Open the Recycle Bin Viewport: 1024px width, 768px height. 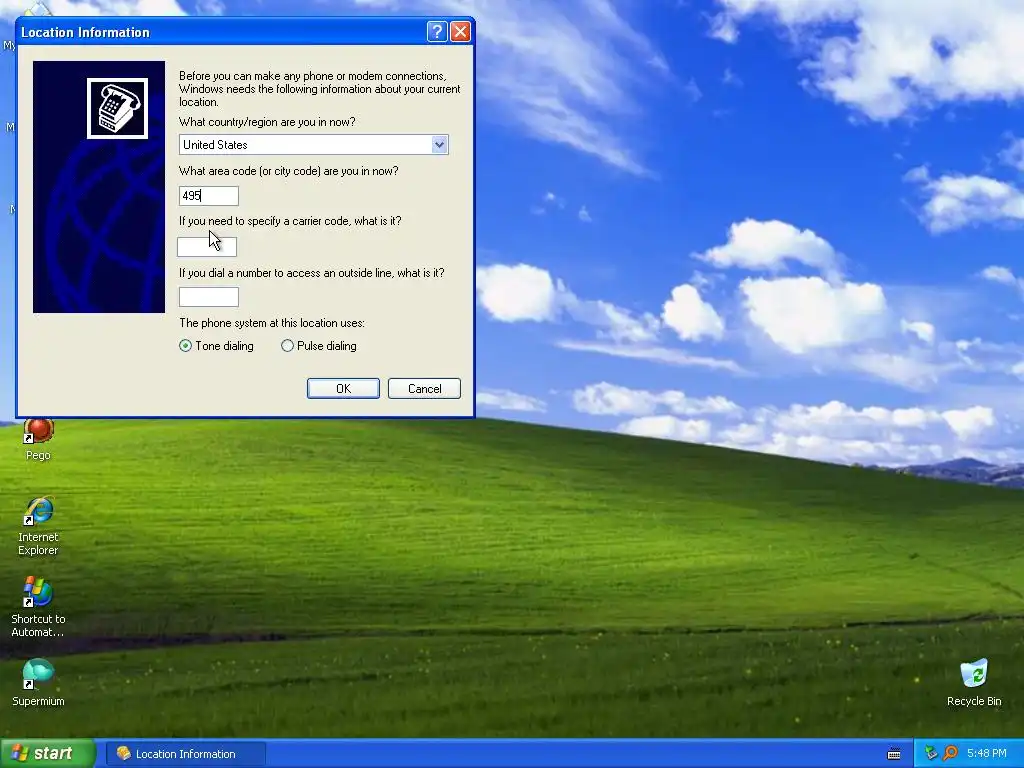[x=974, y=683]
